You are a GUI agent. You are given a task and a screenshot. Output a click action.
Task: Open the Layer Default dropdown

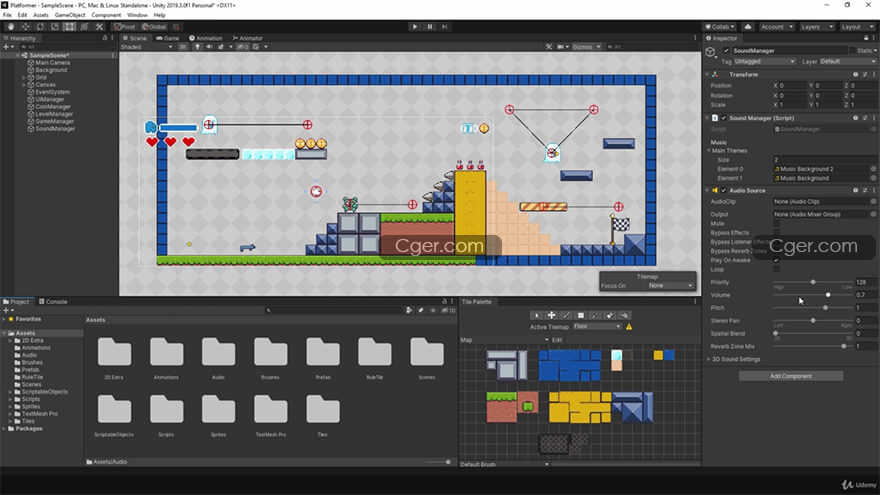[x=847, y=61]
